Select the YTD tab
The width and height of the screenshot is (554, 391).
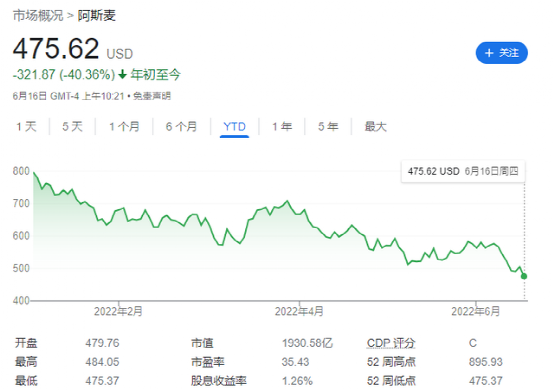pyautogui.click(x=235, y=126)
